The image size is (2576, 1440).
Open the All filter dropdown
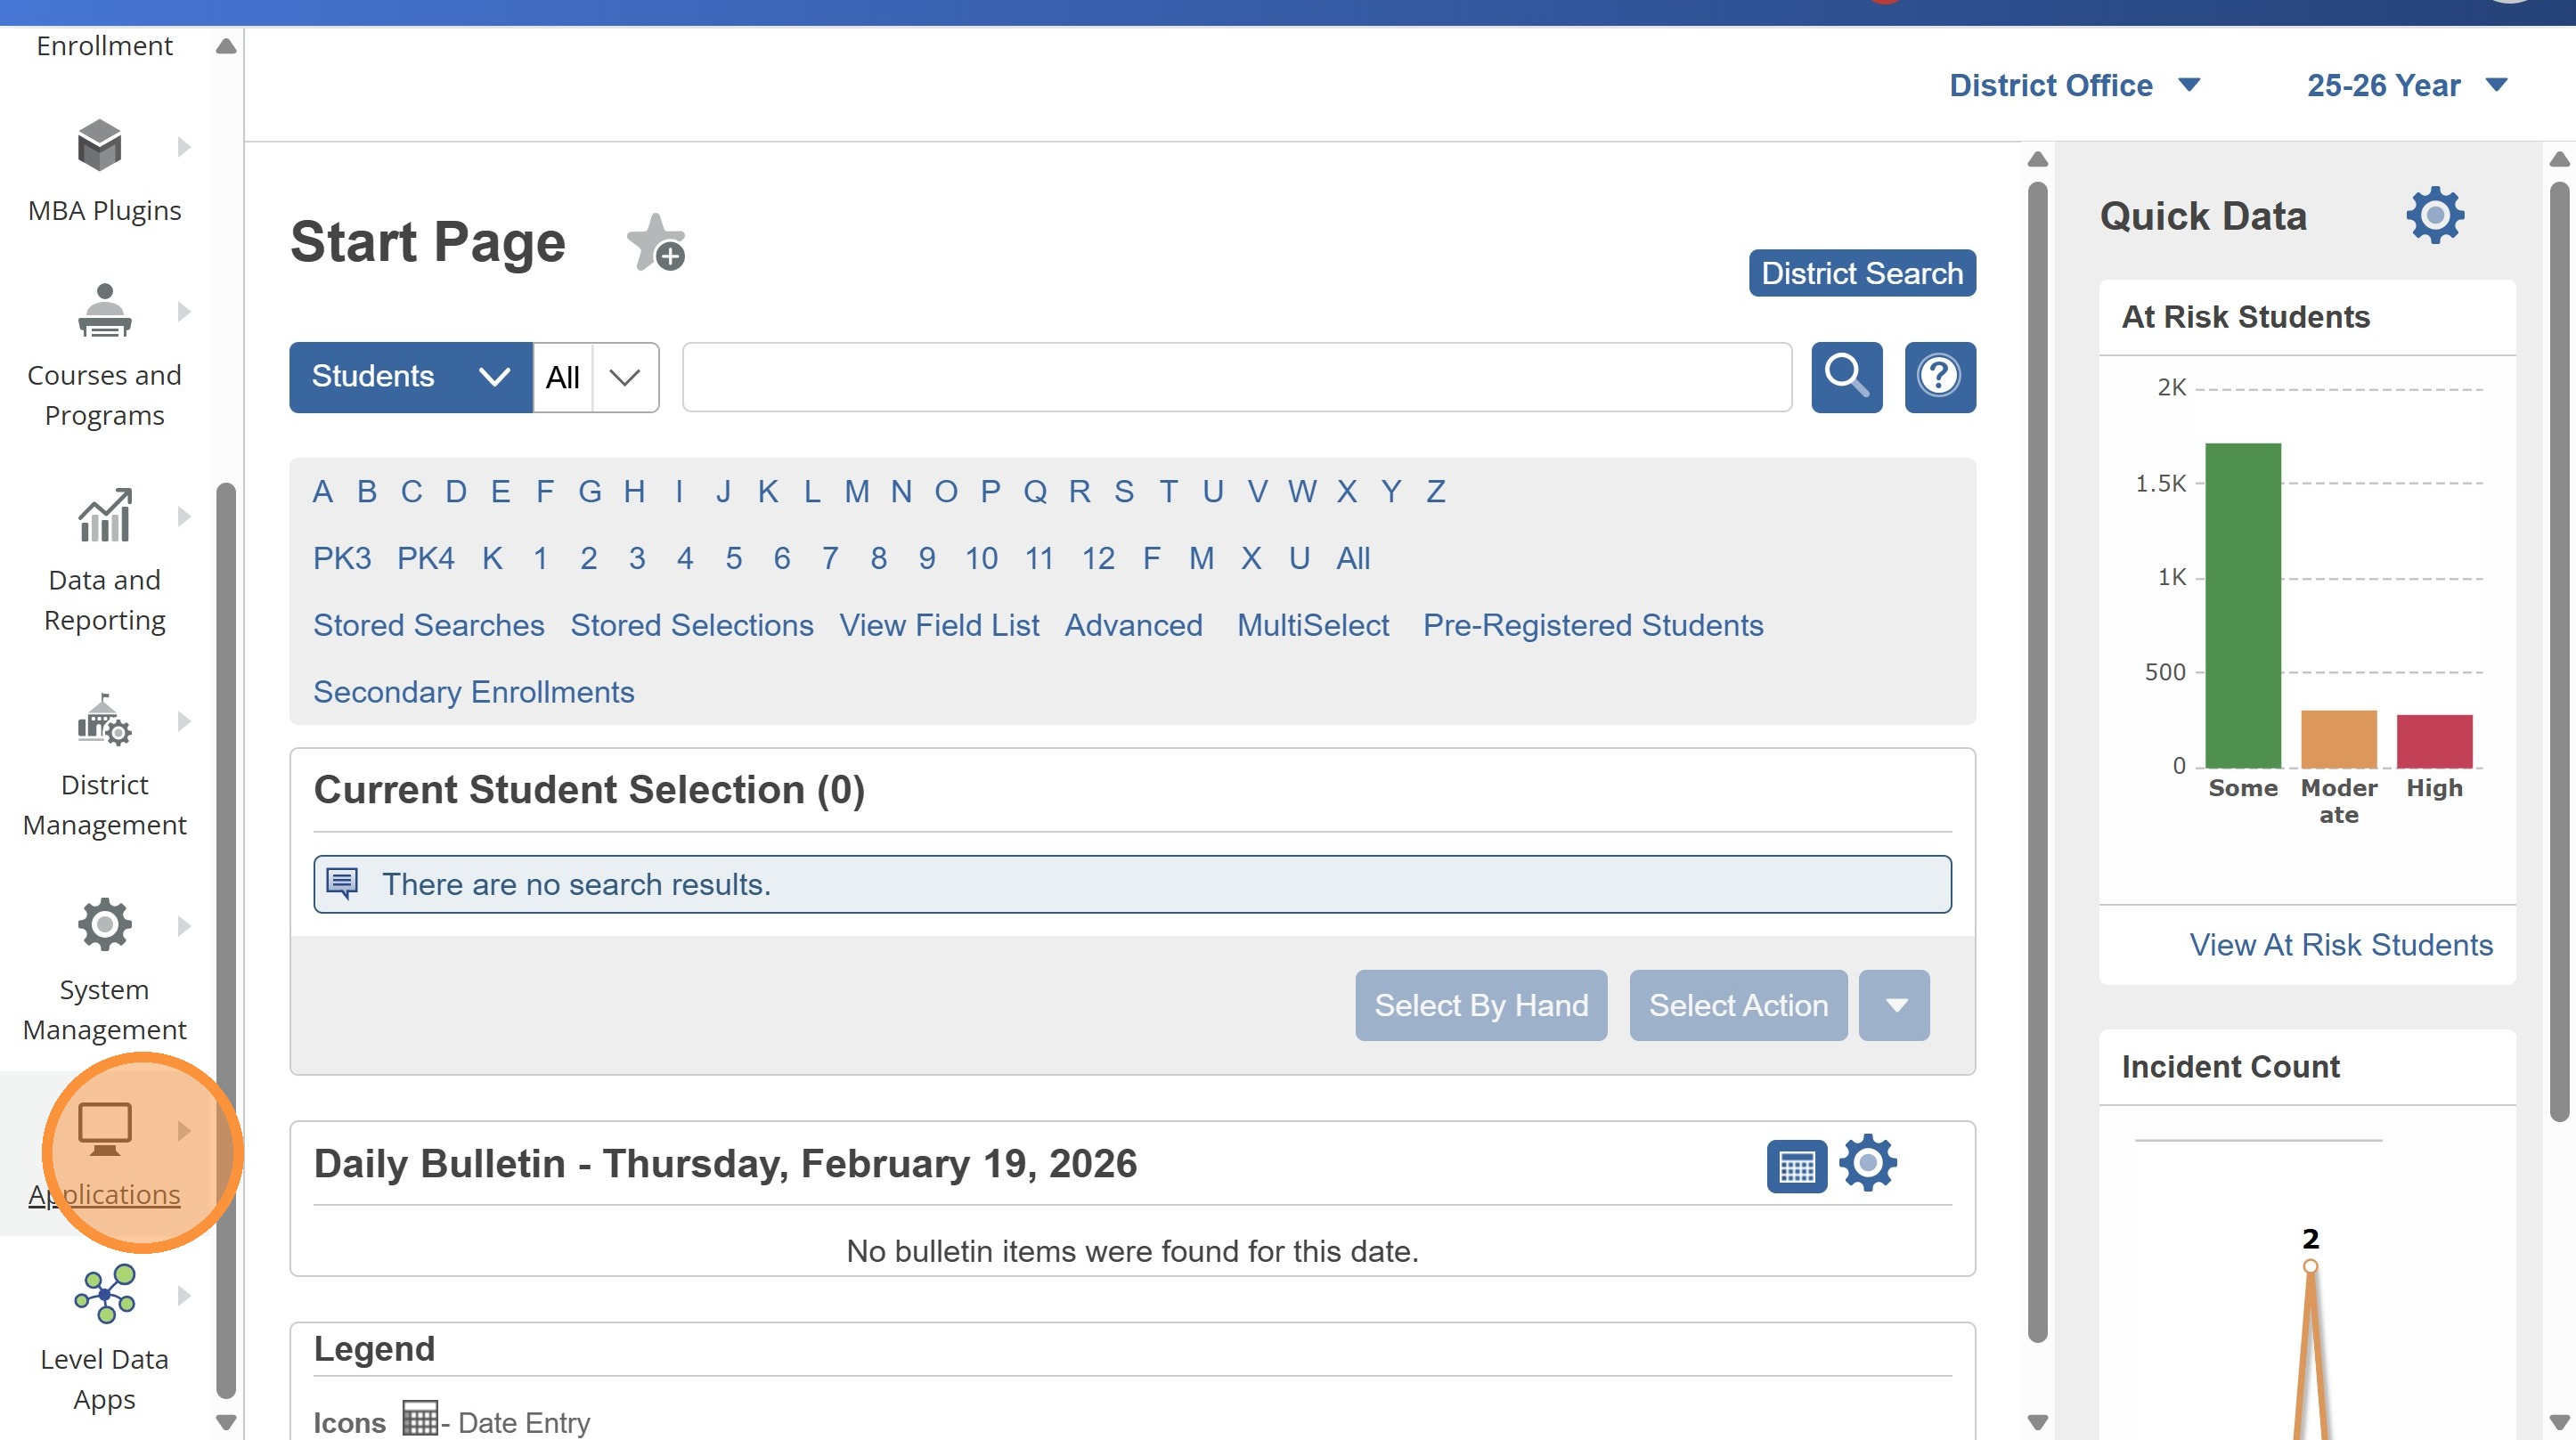click(597, 377)
